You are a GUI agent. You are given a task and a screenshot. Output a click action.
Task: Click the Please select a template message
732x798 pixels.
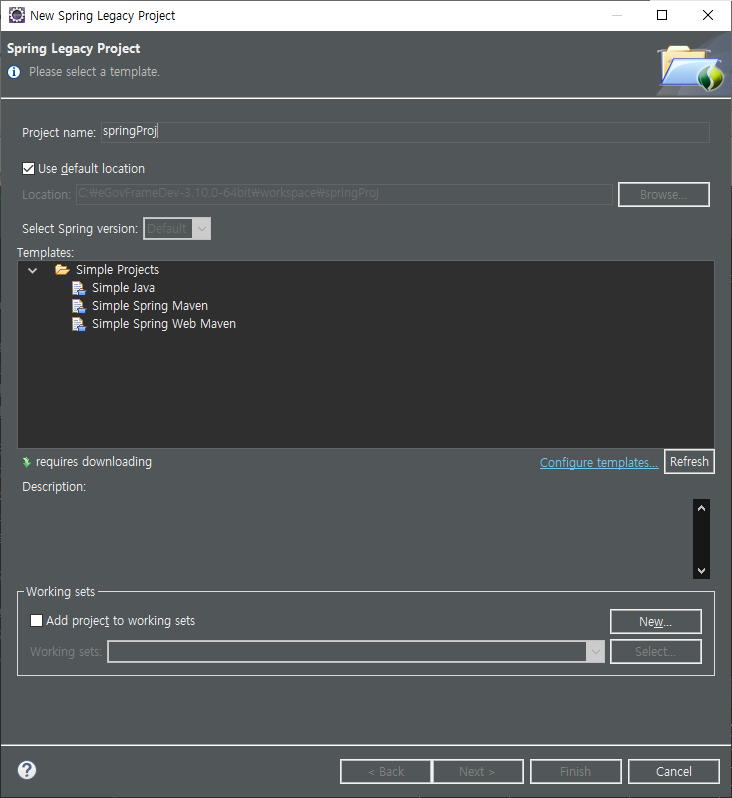tap(94, 72)
